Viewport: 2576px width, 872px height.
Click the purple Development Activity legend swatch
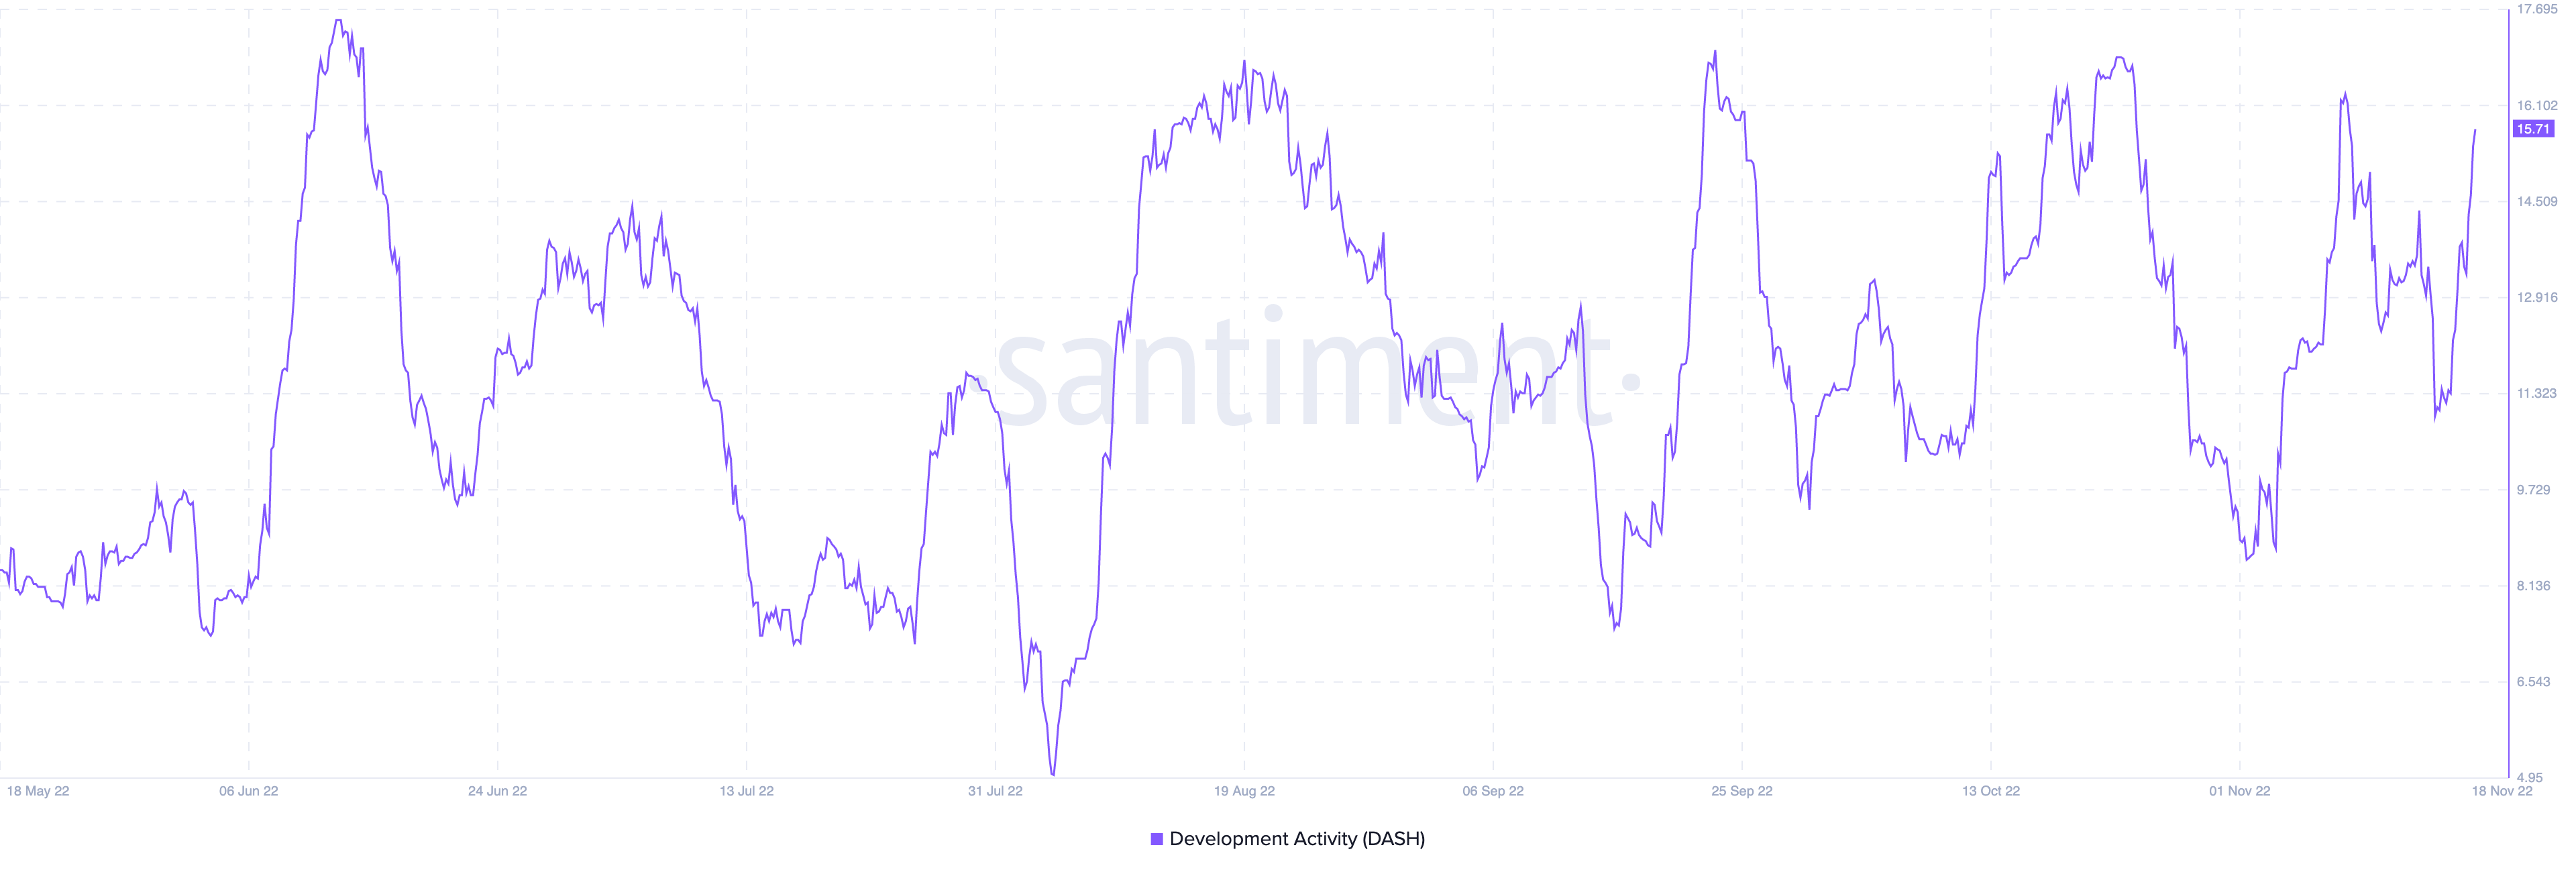point(1156,839)
